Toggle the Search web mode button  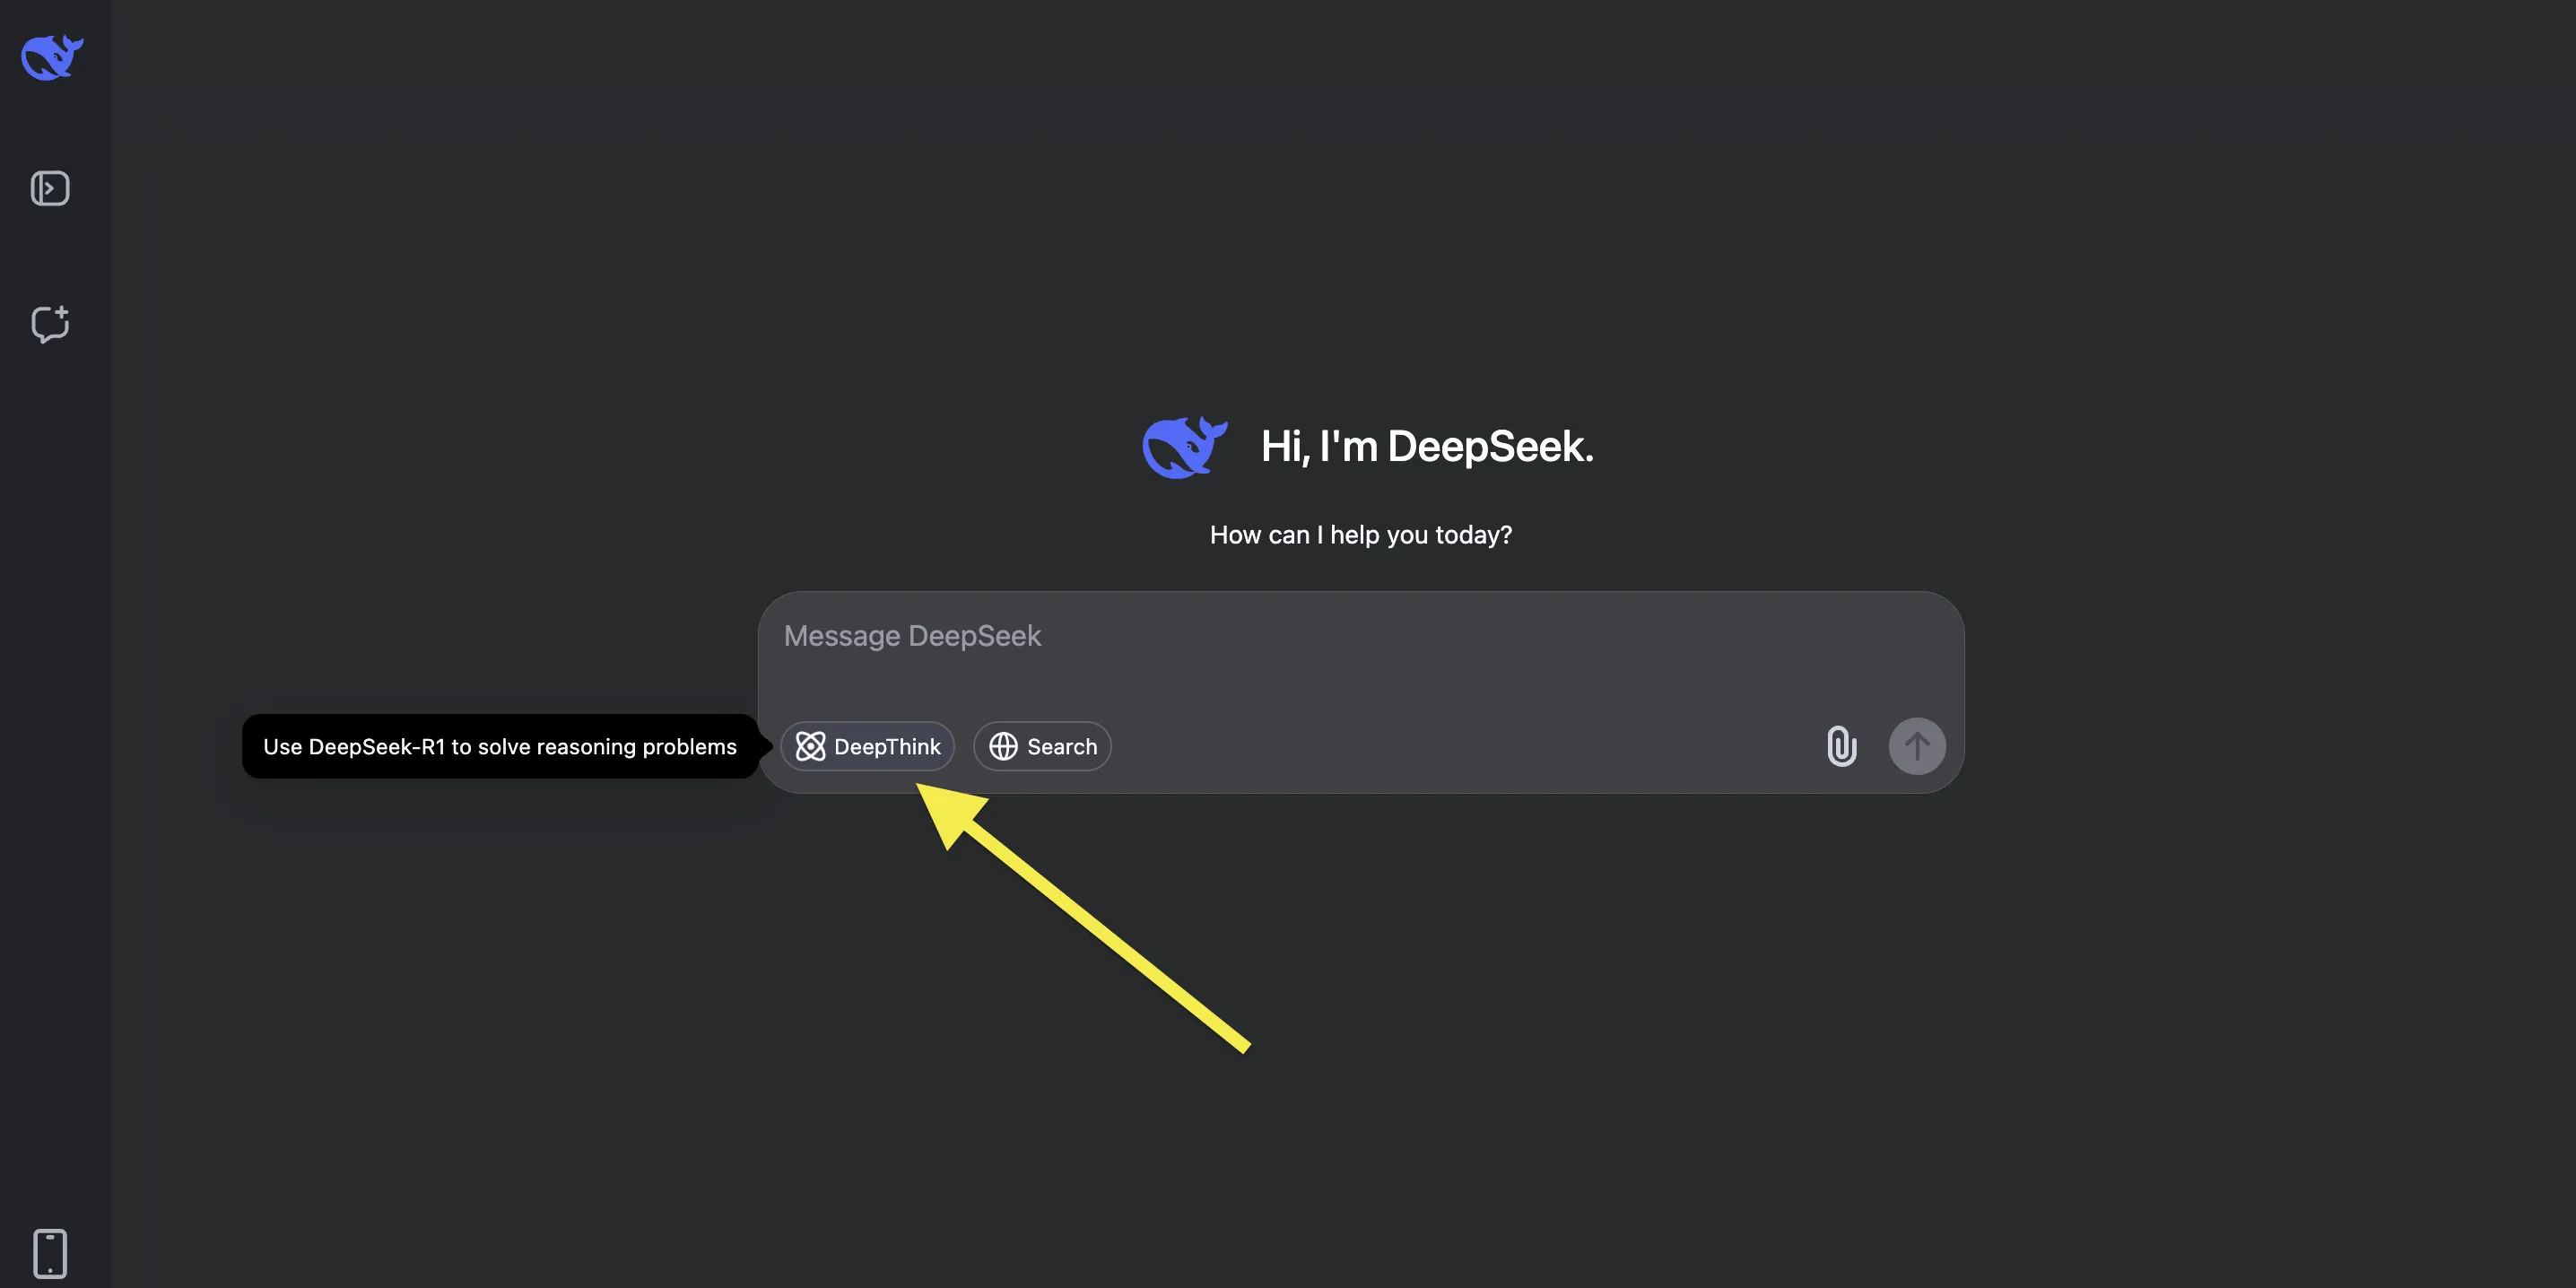click(x=1042, y=746)
